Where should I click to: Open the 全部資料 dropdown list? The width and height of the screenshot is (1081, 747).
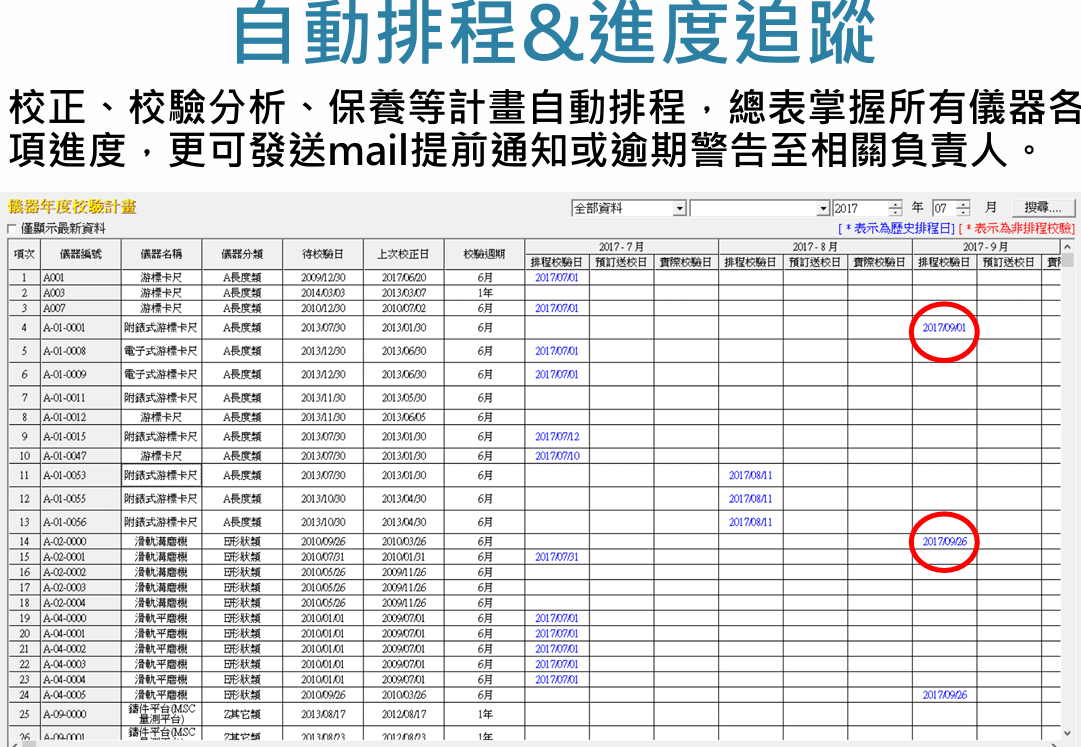680,208
